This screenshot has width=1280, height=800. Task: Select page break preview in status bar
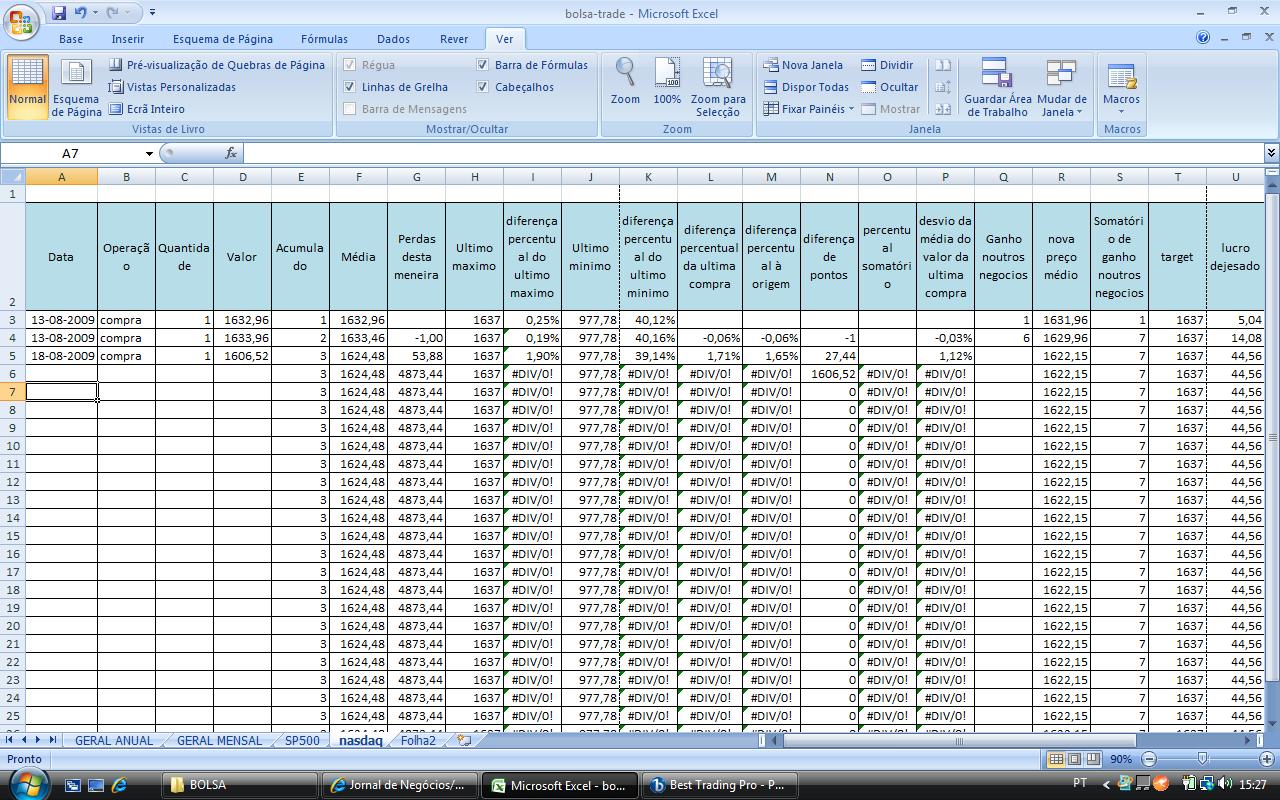tap(1093, 759)
